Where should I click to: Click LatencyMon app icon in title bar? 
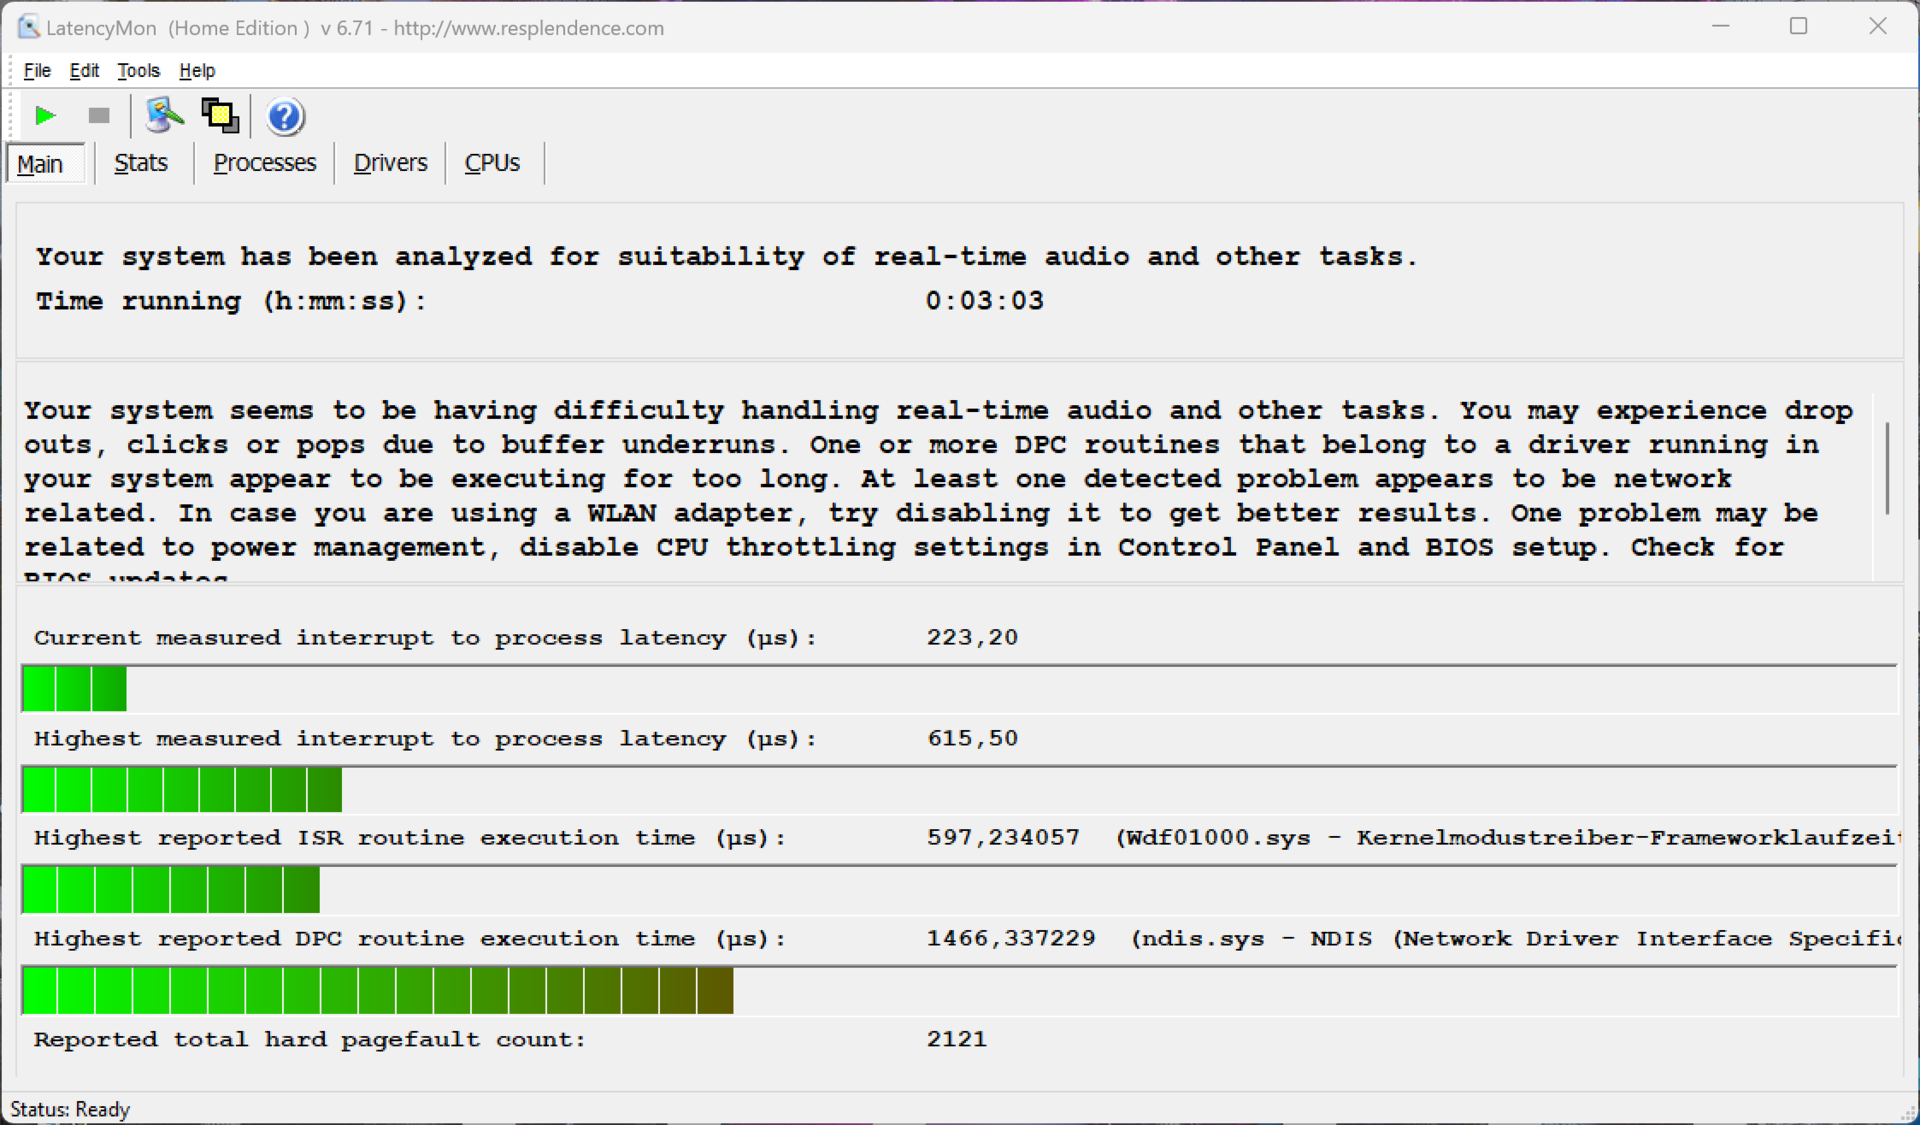coord(28,27)
